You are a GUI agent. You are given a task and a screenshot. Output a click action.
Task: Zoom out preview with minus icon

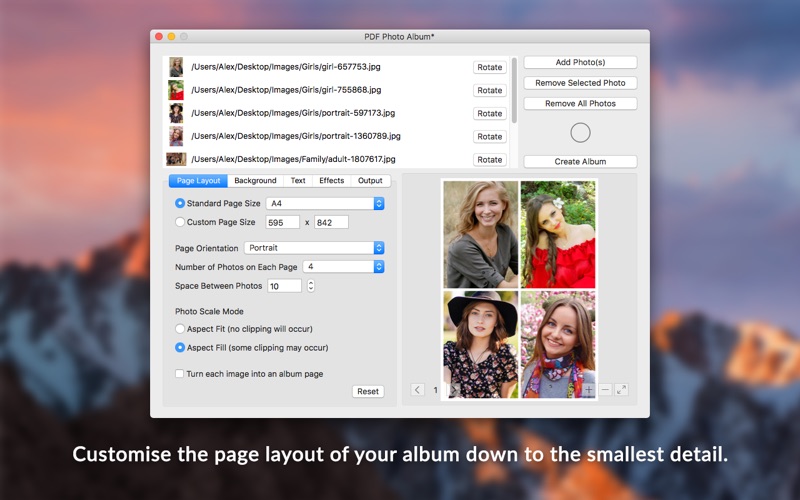(x=605, y=390)
